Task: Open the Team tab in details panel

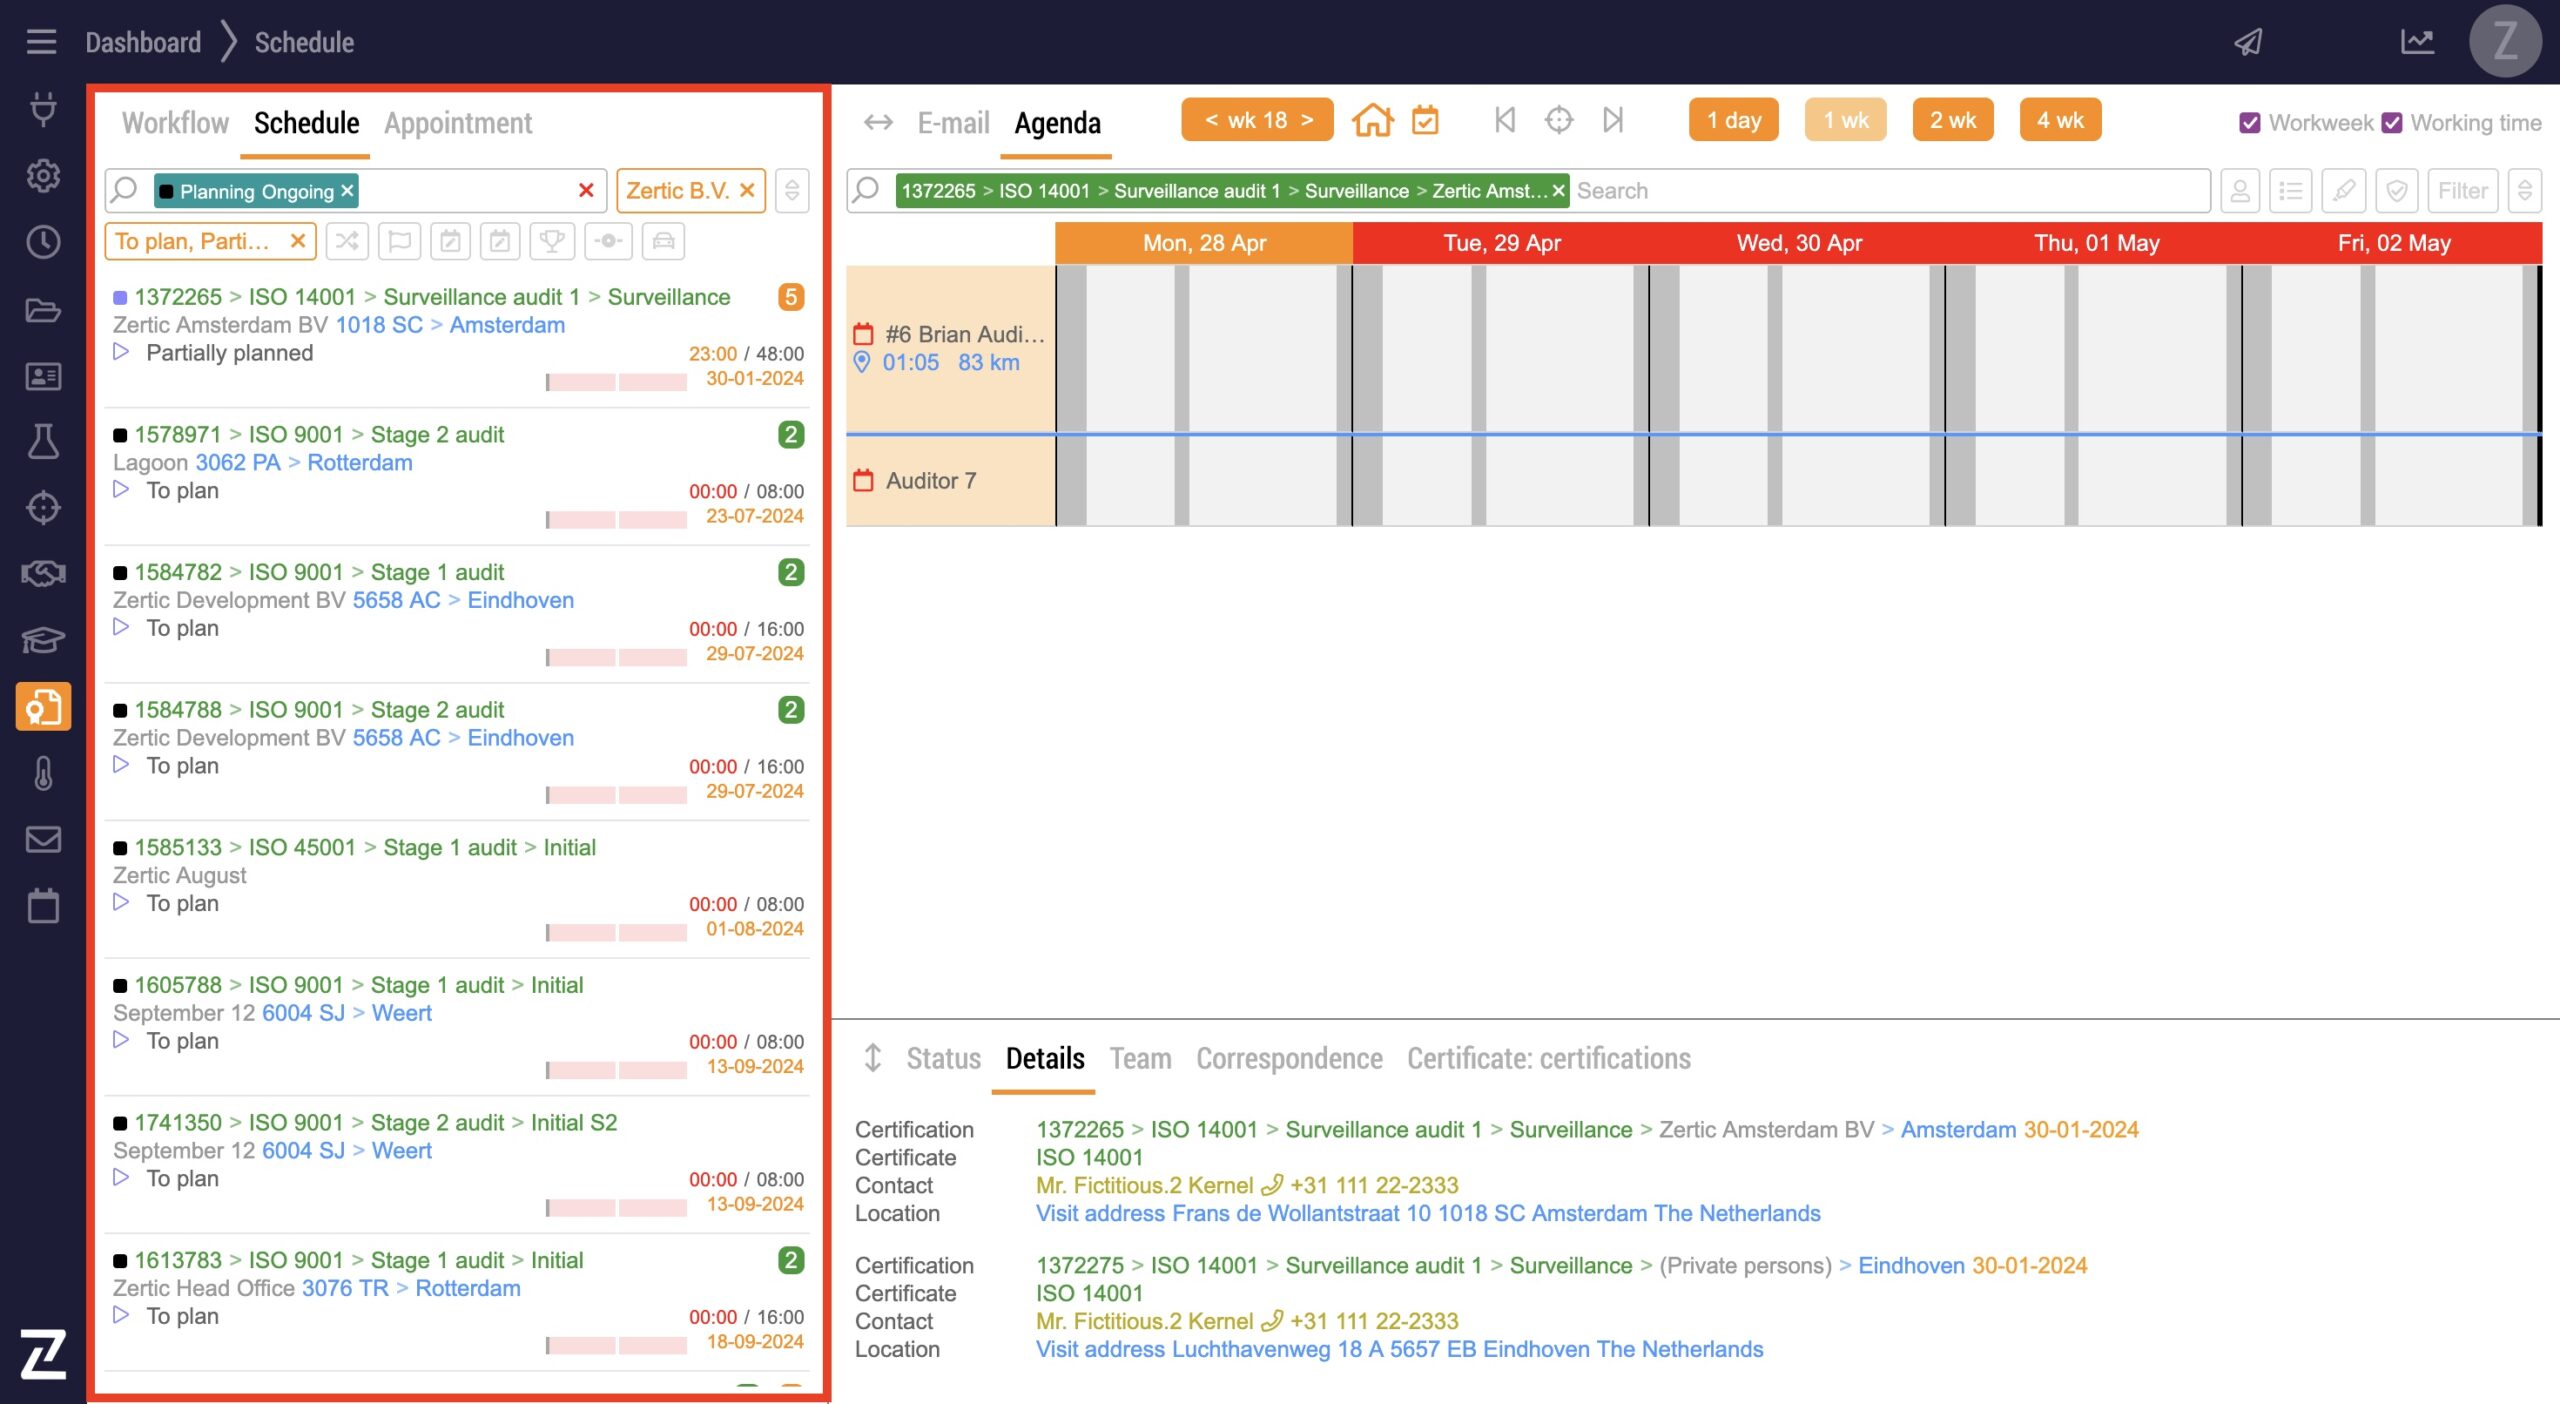Action: [x=1140, y=1058]
